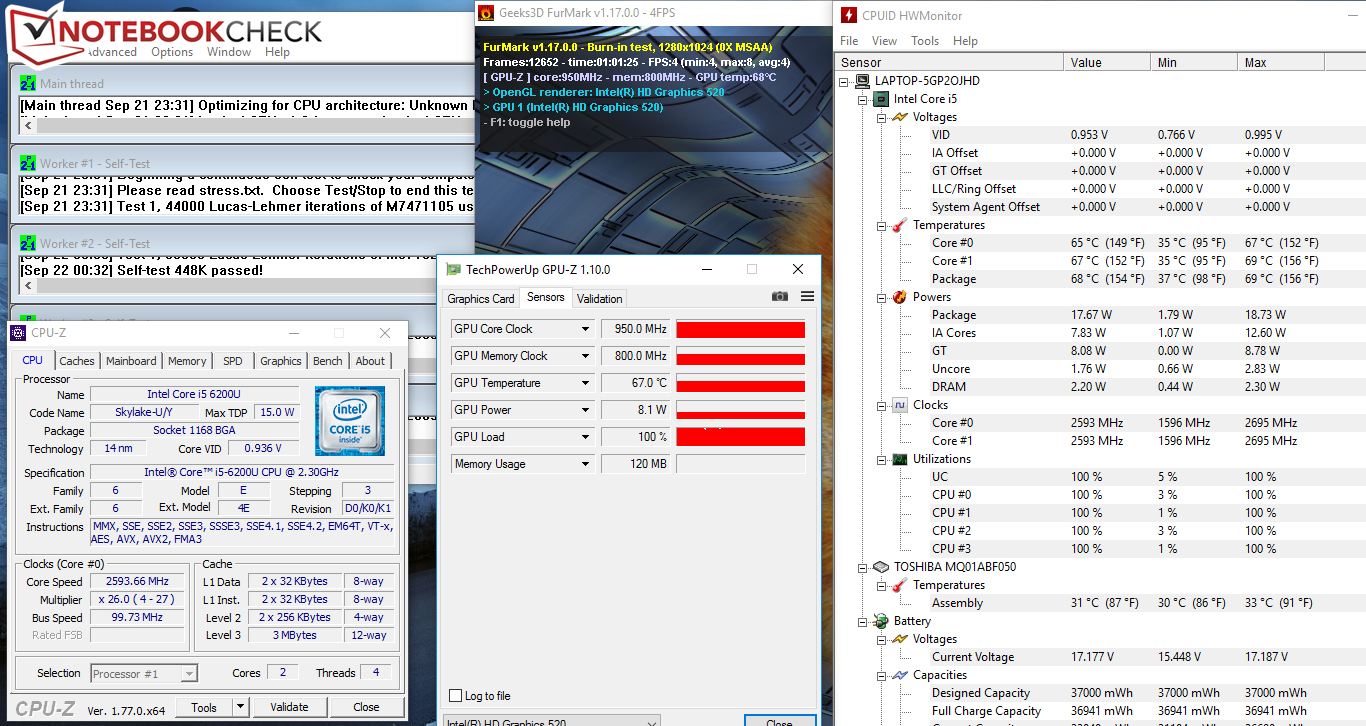
Task: Click the Voltages icon under Intel Core i5
Action: coord(899,117)
